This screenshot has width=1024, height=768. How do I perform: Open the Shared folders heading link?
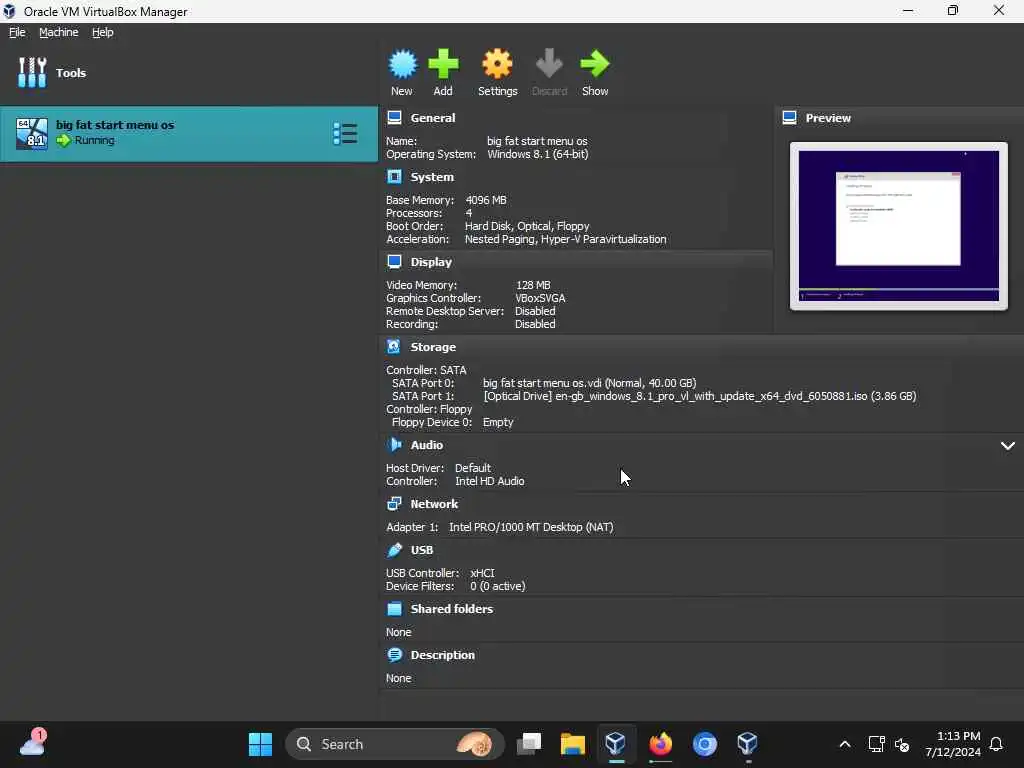coord(452,609)
